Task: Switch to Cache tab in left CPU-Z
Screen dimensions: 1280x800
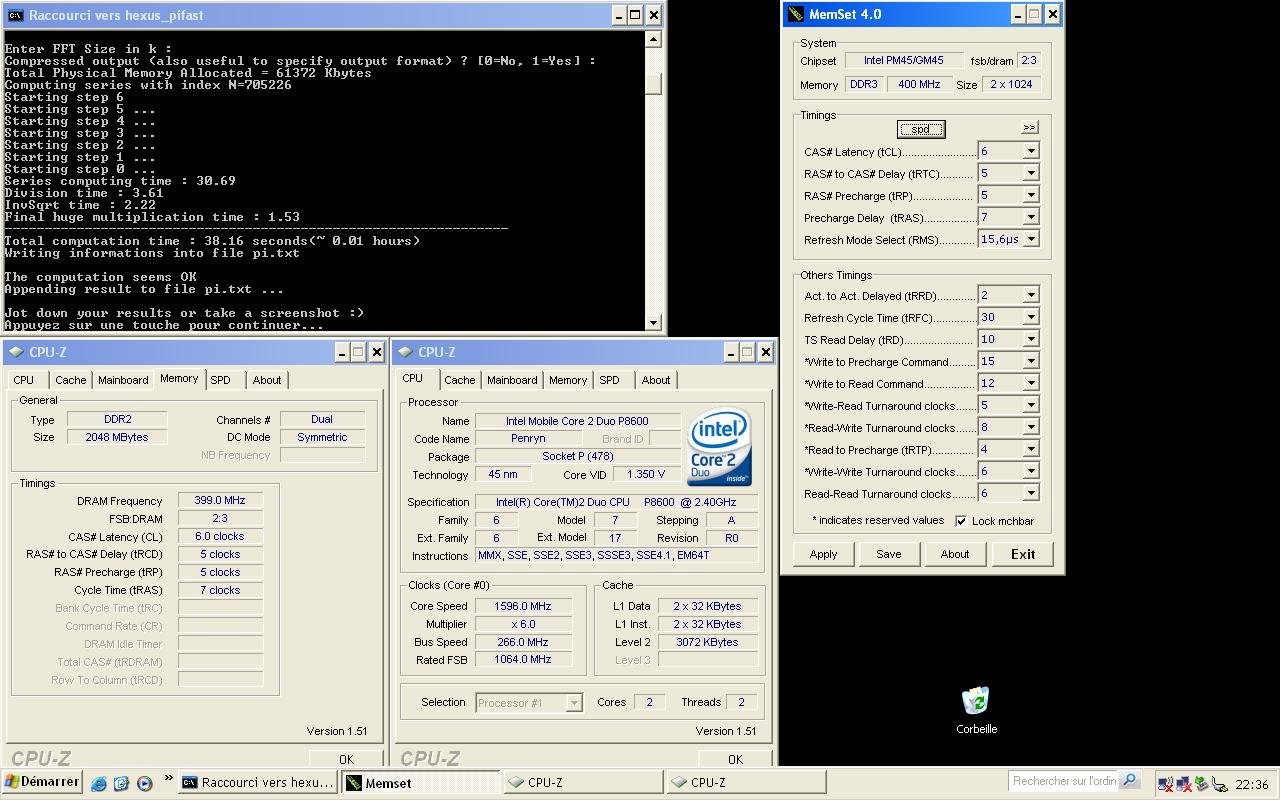Action: tap(70, 380)
